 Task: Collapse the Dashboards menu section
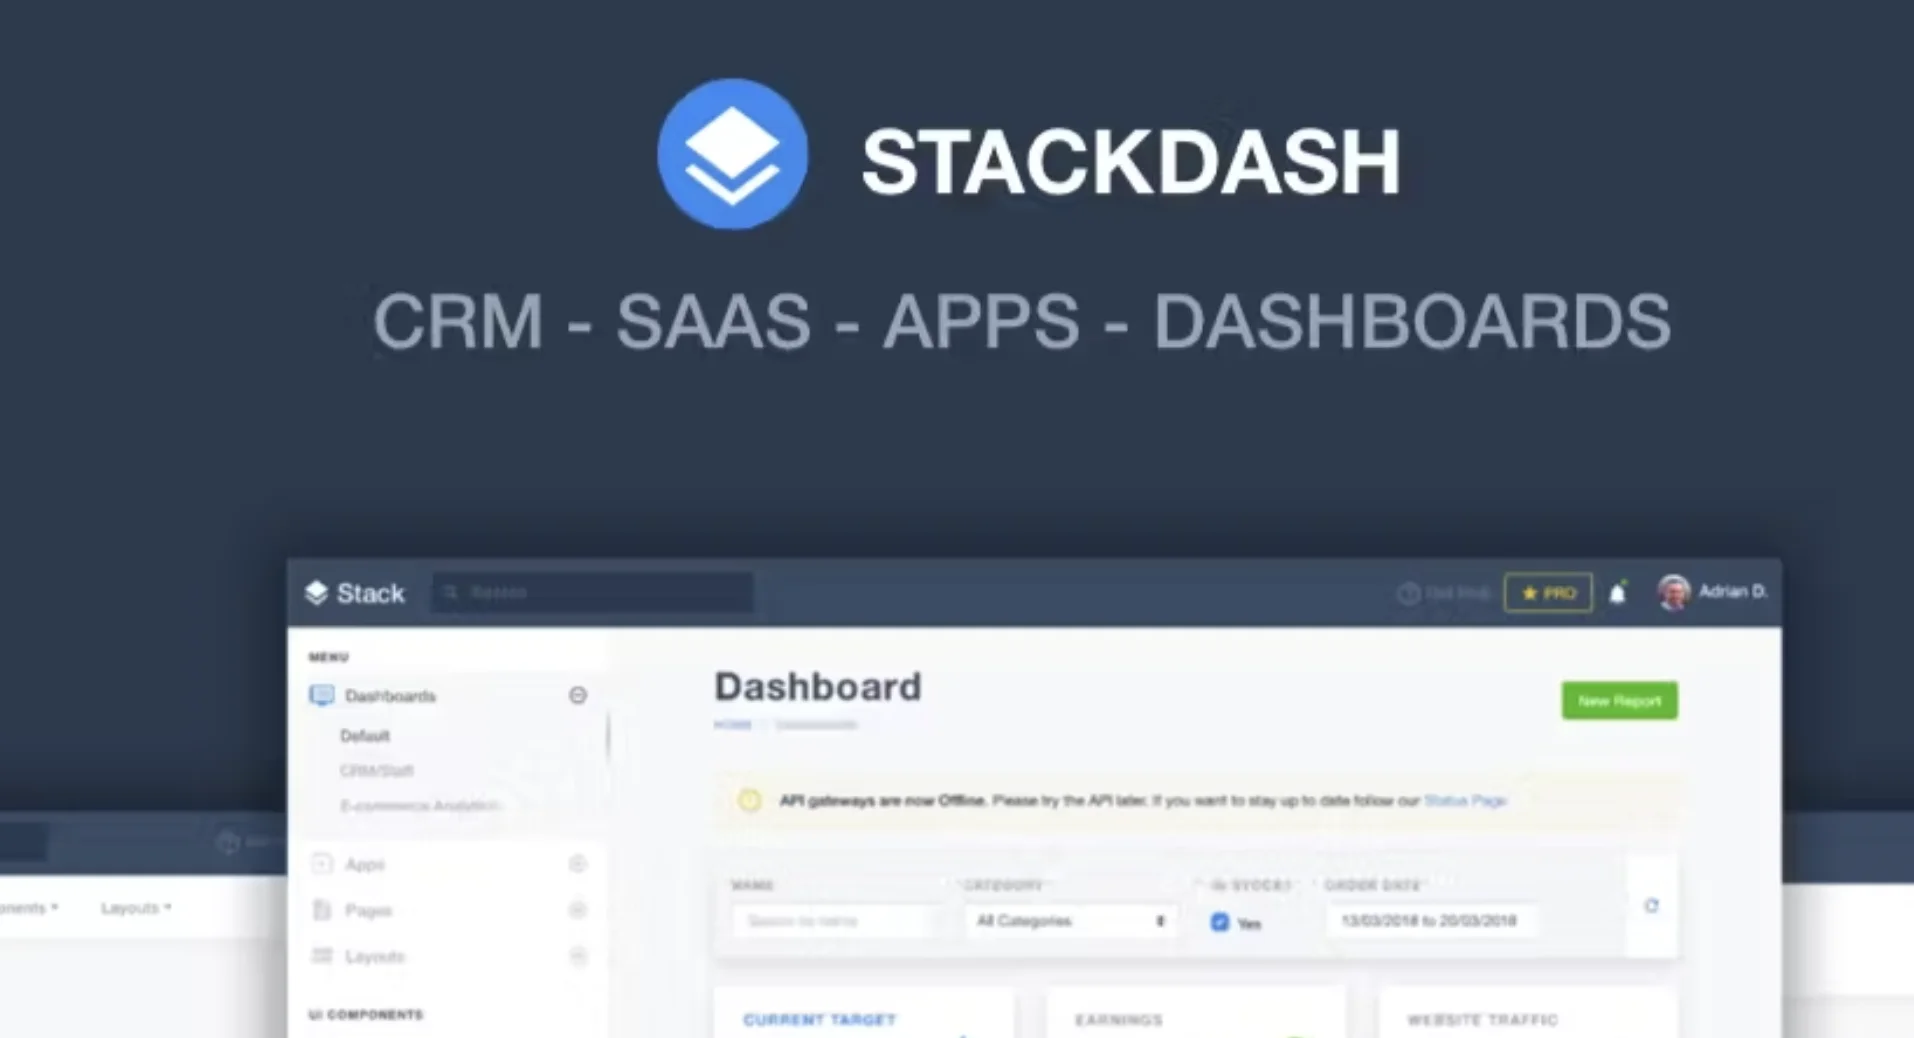coord(578,695)
